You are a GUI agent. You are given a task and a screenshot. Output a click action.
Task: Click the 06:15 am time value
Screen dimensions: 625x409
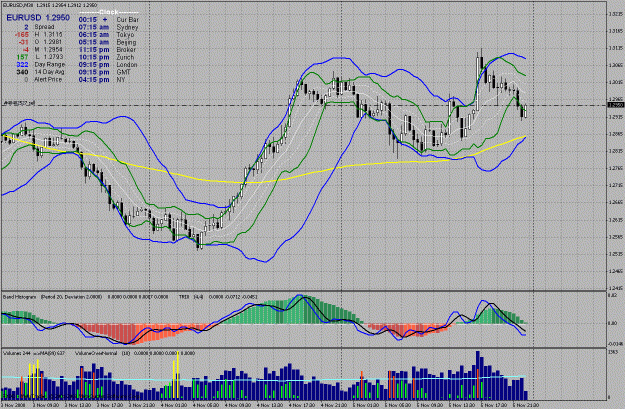[94, 35]
